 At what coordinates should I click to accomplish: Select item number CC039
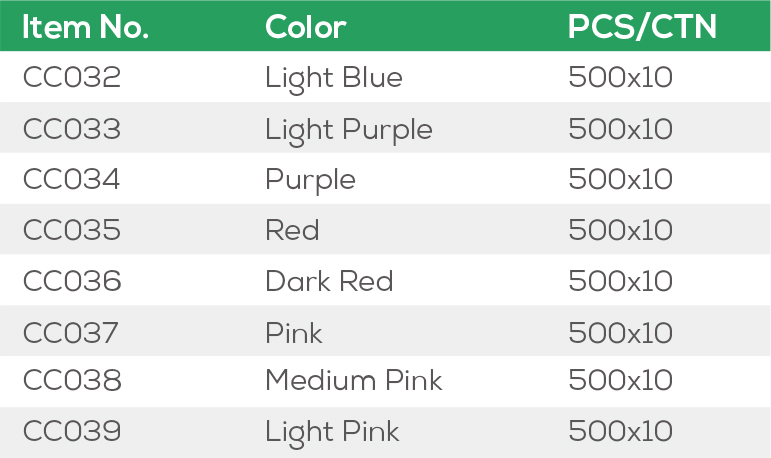[72, 432]
